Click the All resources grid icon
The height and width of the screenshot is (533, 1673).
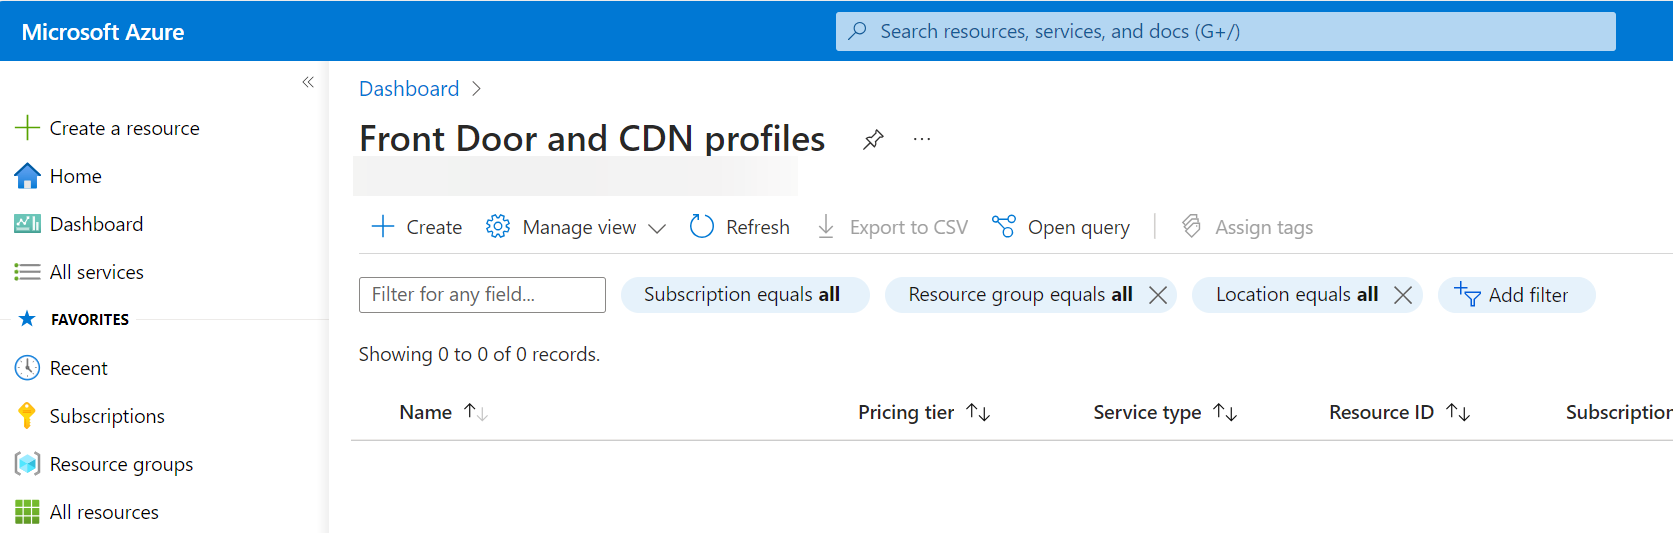(x=27, y=512)
